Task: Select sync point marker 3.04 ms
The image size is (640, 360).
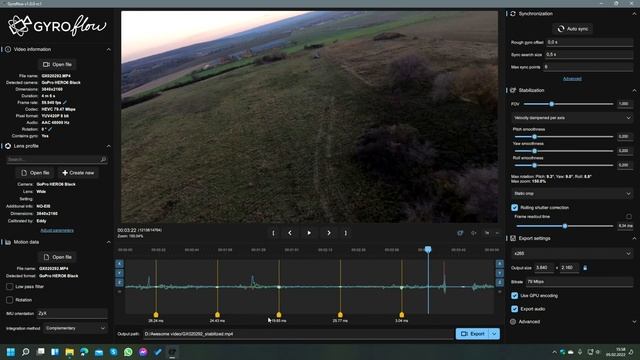Action: point(402,315)
